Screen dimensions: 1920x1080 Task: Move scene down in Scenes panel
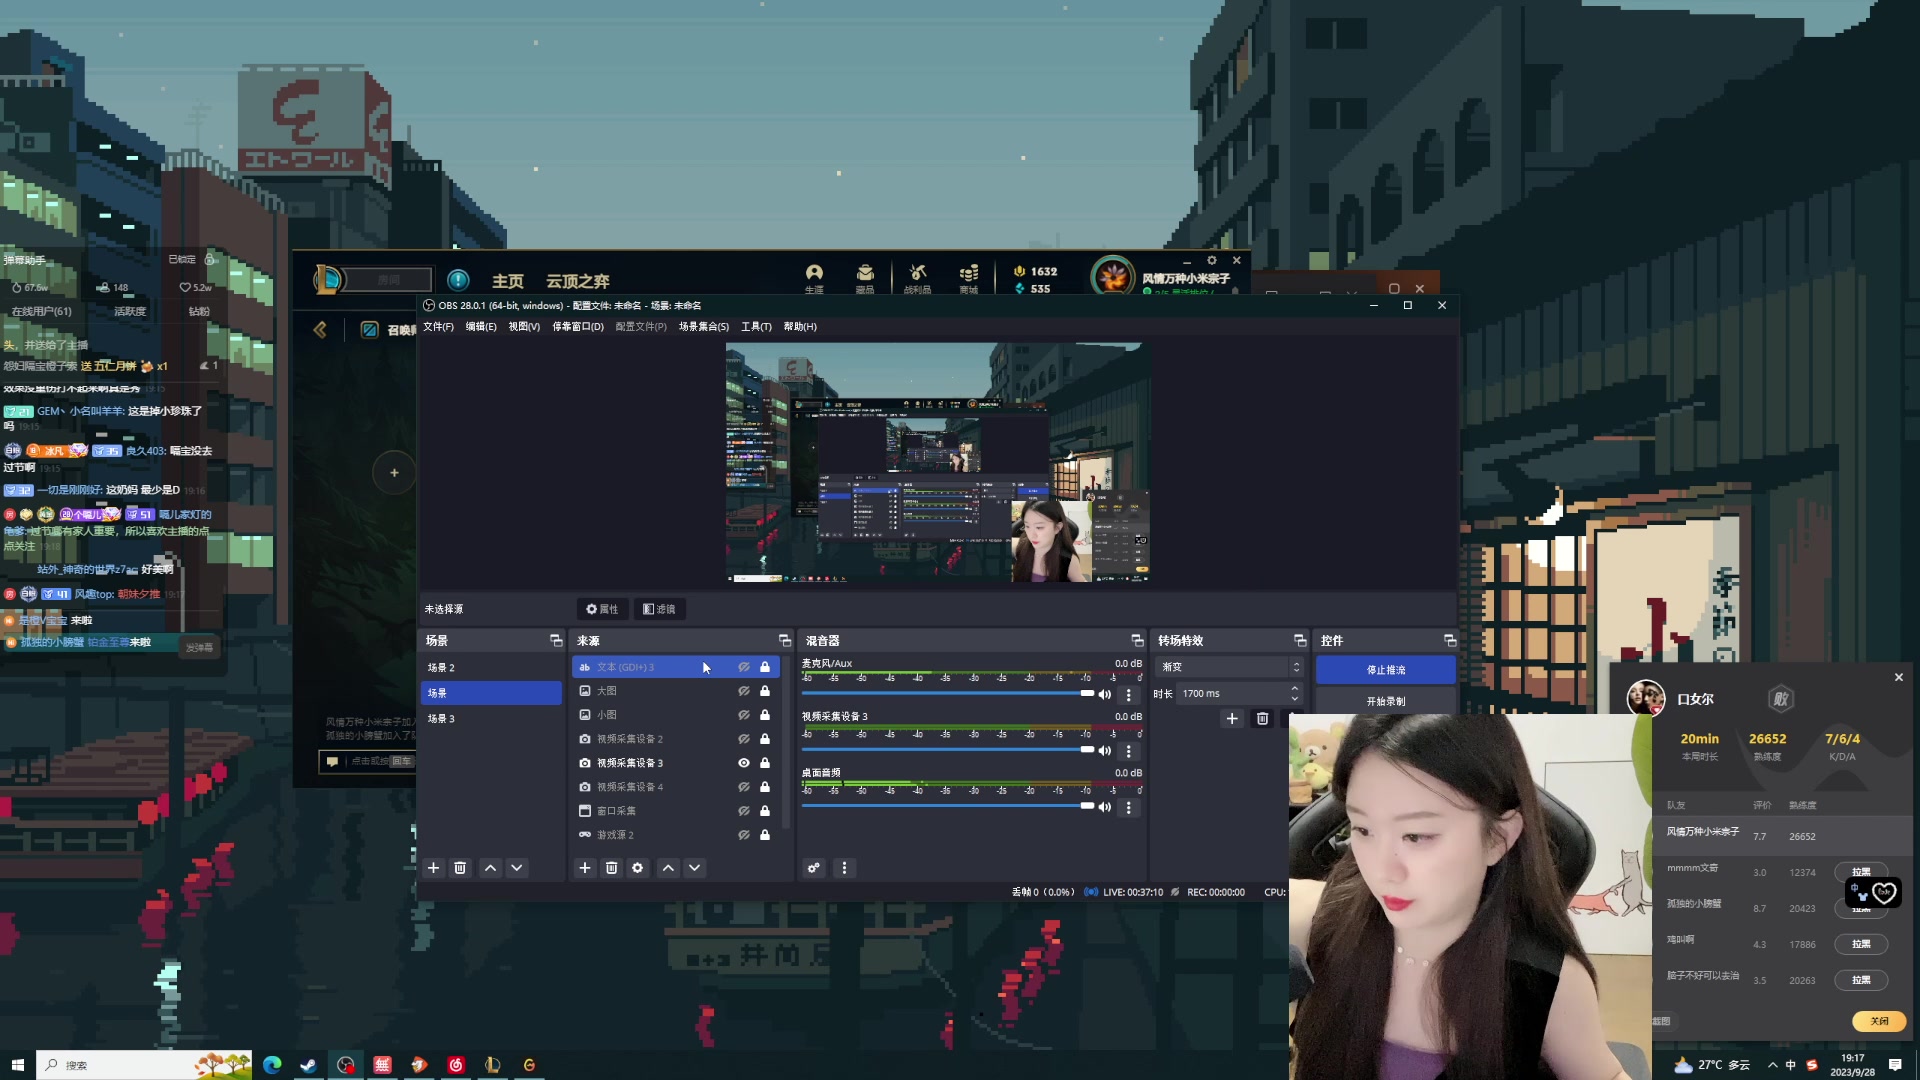517,868
